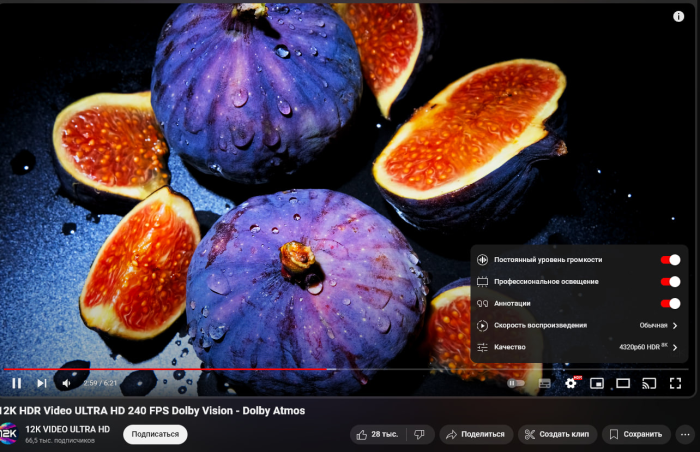Click the info icon on video
The image size is (700, 452).
point(678,16)
